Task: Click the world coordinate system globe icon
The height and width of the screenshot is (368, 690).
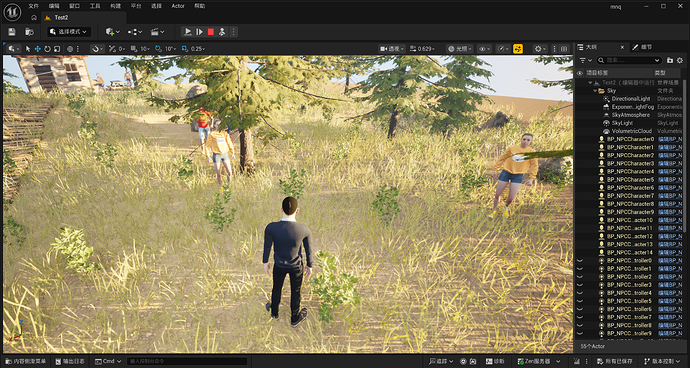Action: pyautogui.click(x=70, y=49)
